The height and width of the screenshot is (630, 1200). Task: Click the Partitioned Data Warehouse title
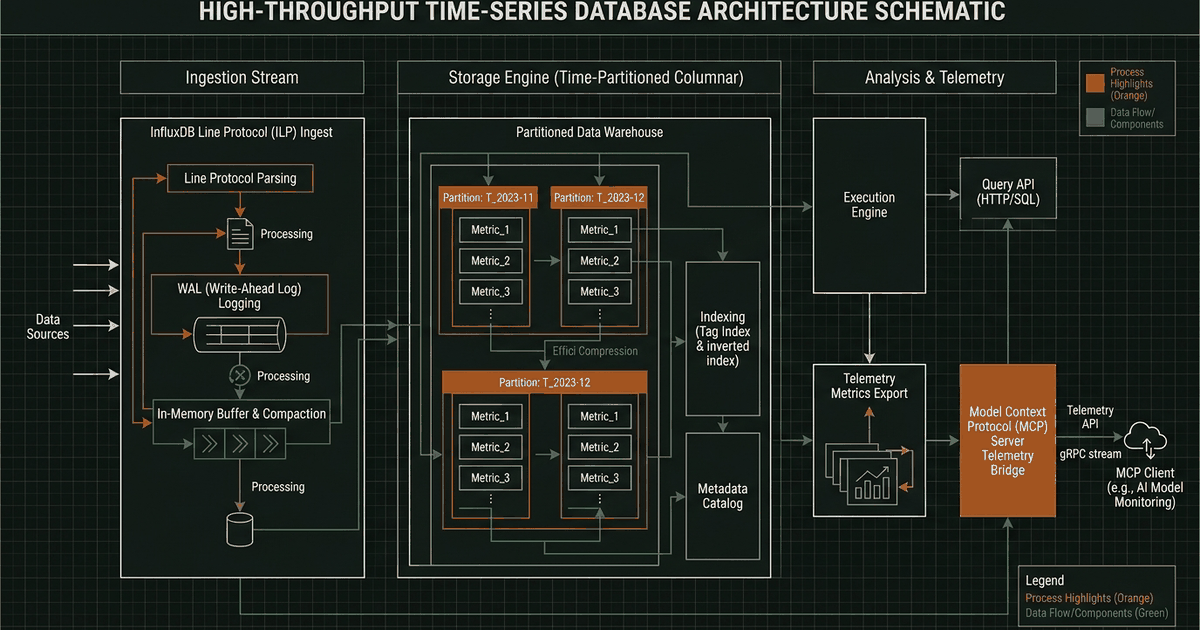point(589,132)
